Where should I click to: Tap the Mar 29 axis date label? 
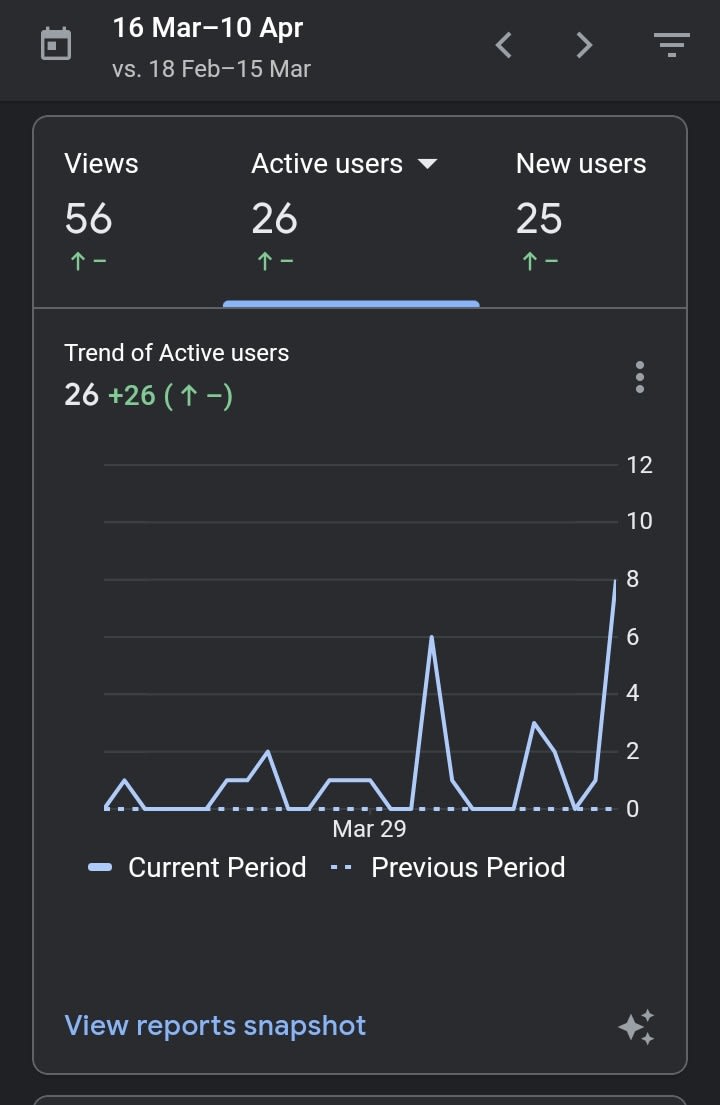click(369, 829)
